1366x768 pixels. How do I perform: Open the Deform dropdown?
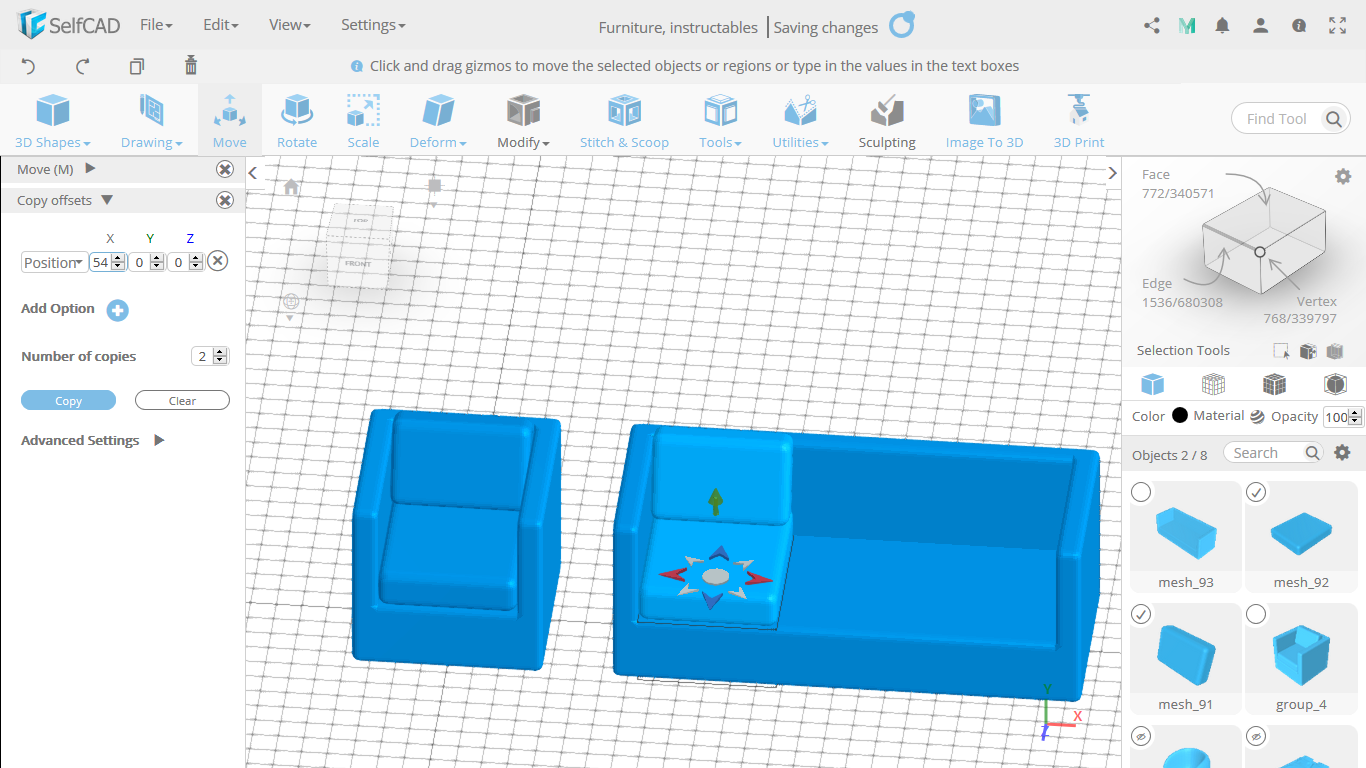click(438, 120)
